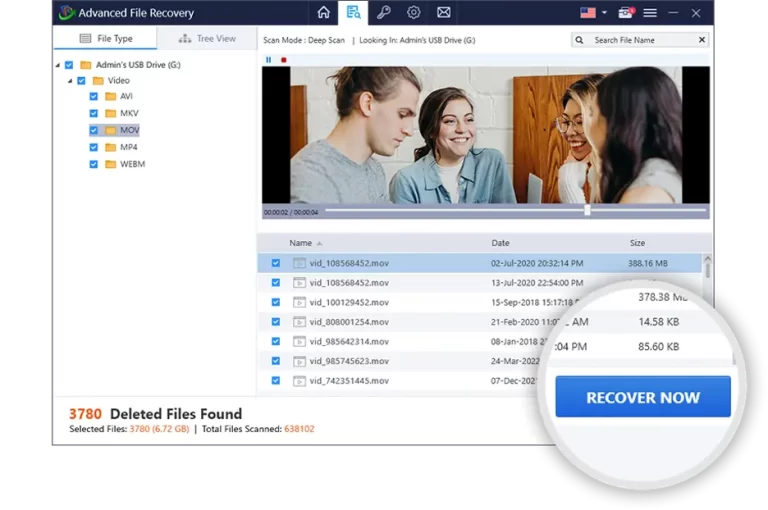Screen dimensions: 768x510
Task: Uncheck the vid_985745623.mov checkbox
Action: 276,361
